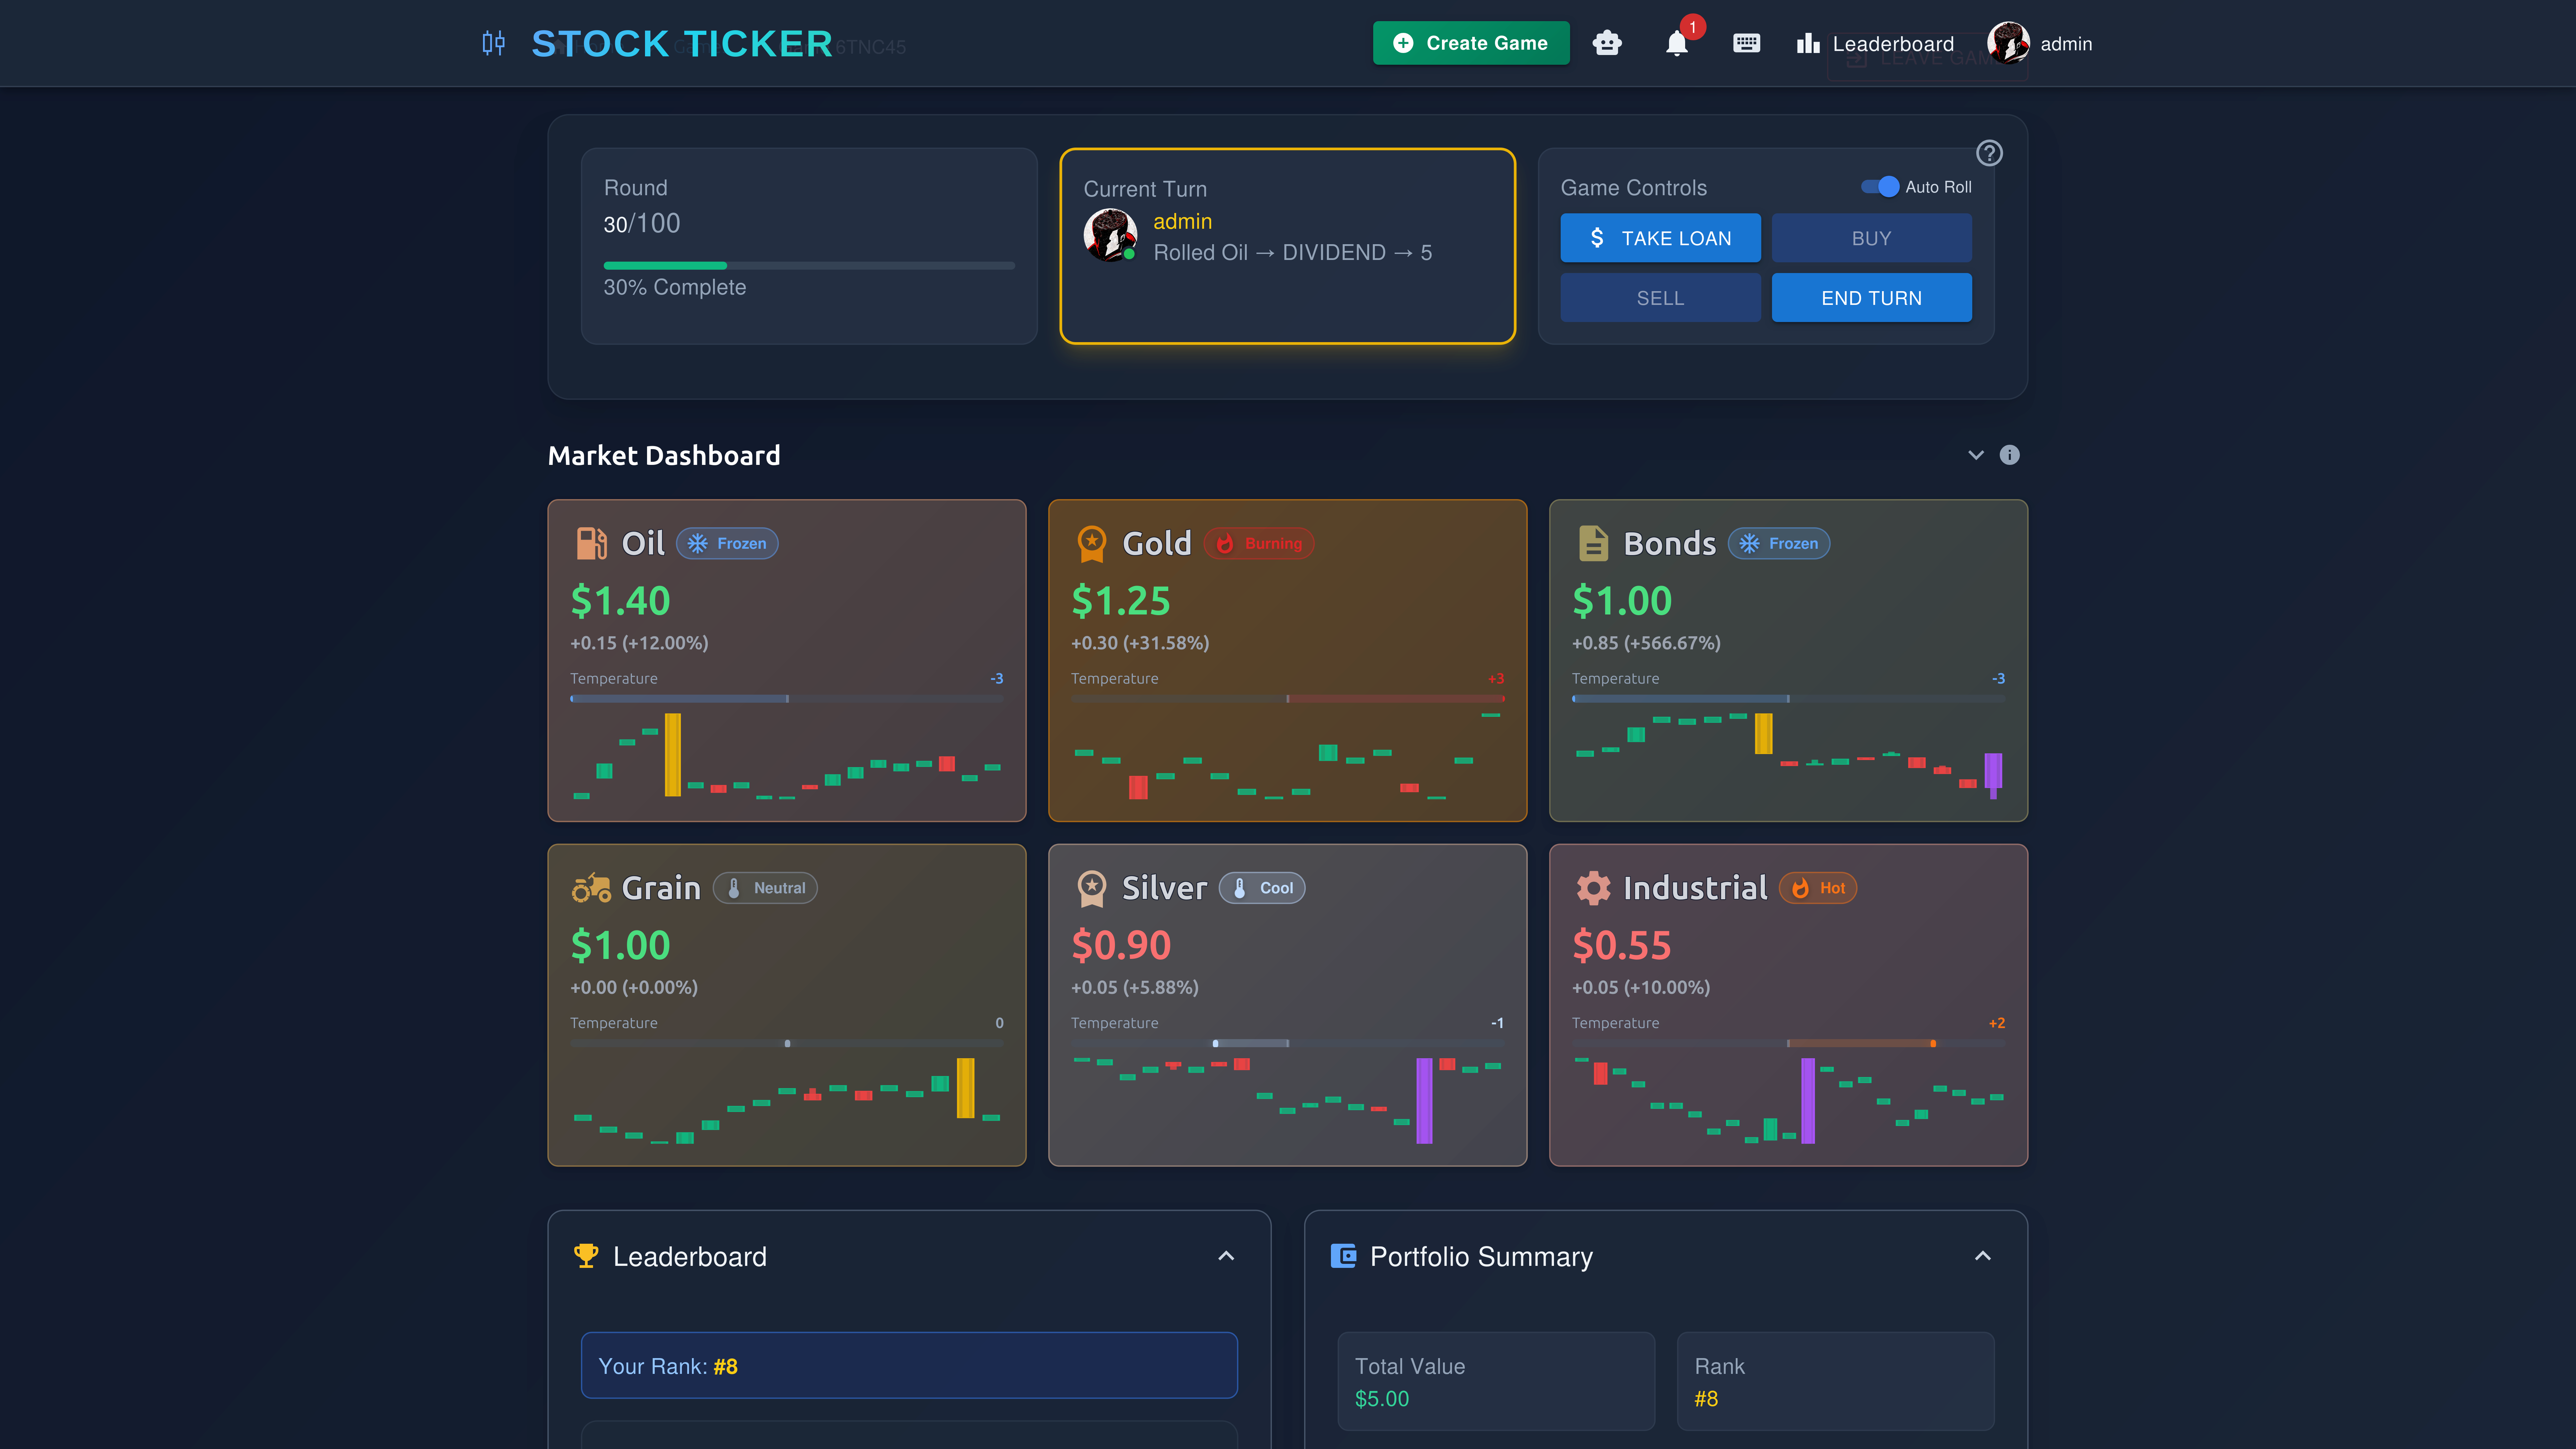Image resolution: width=2576 pixels, height=1449 pixels.
Task: Open the robot bot icon in header
Action: coord(1607,43)
